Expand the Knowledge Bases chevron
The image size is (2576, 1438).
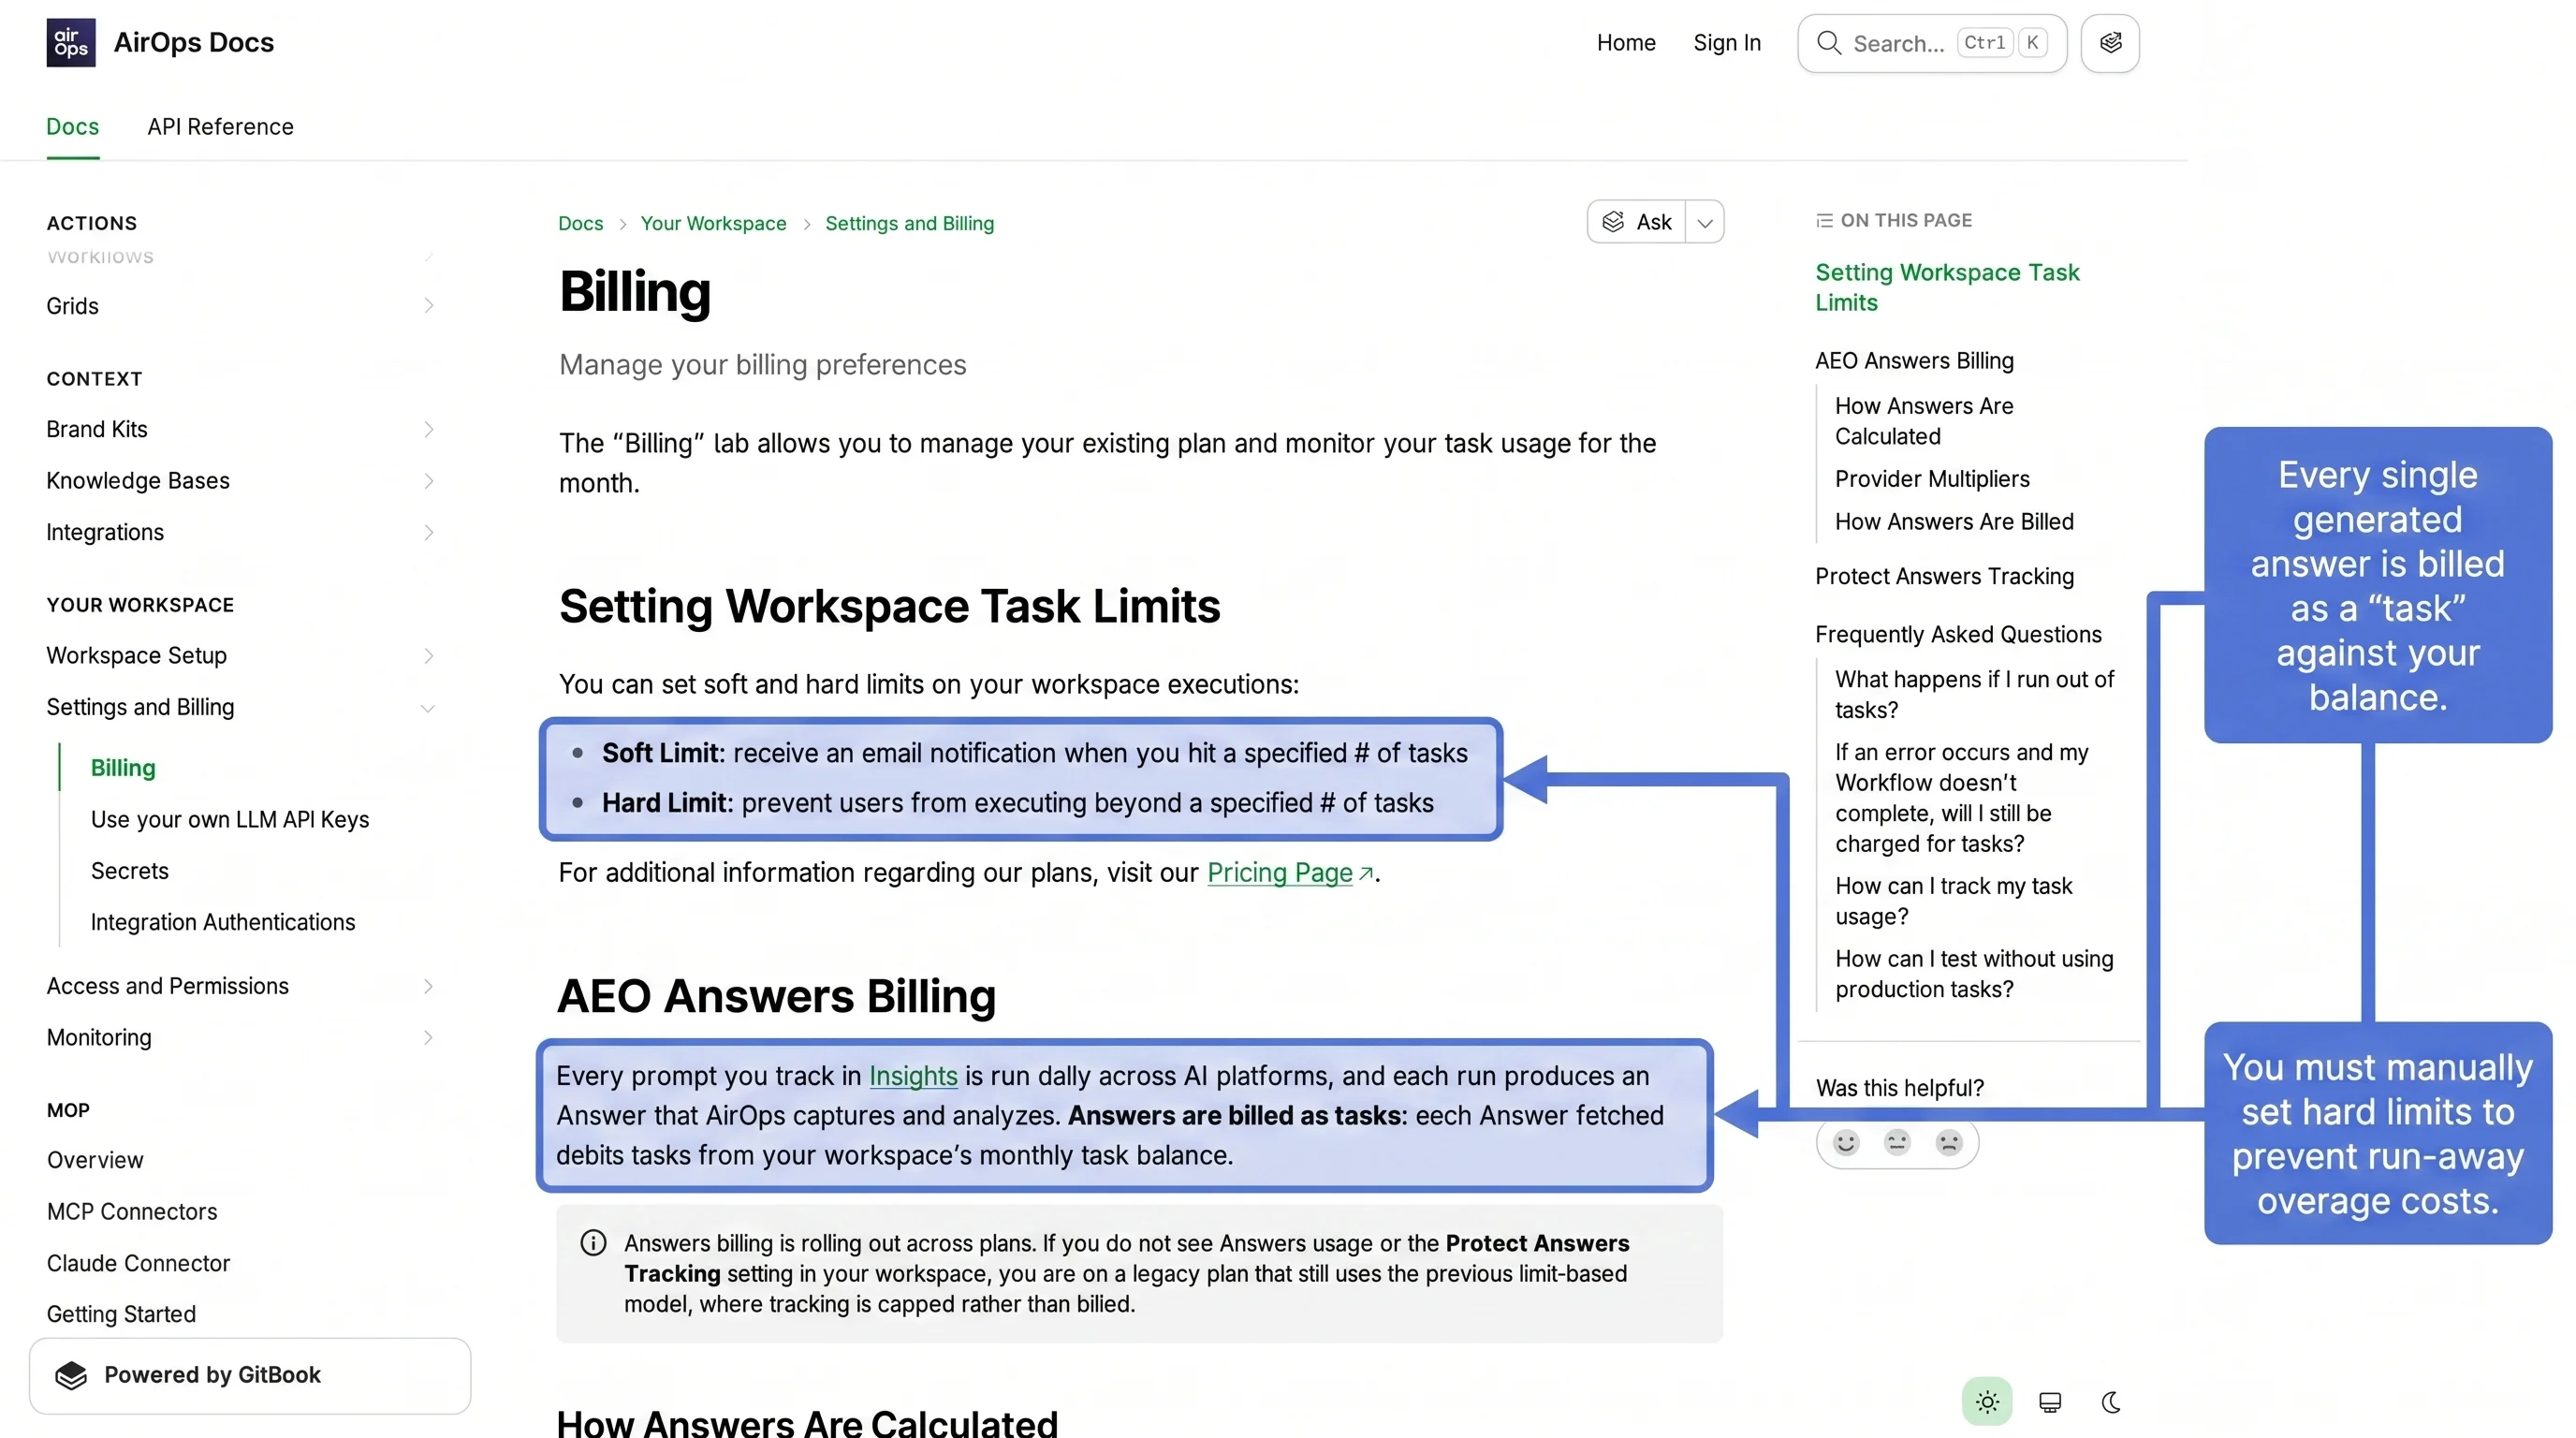pyautogui.click(x=428, y=481)
